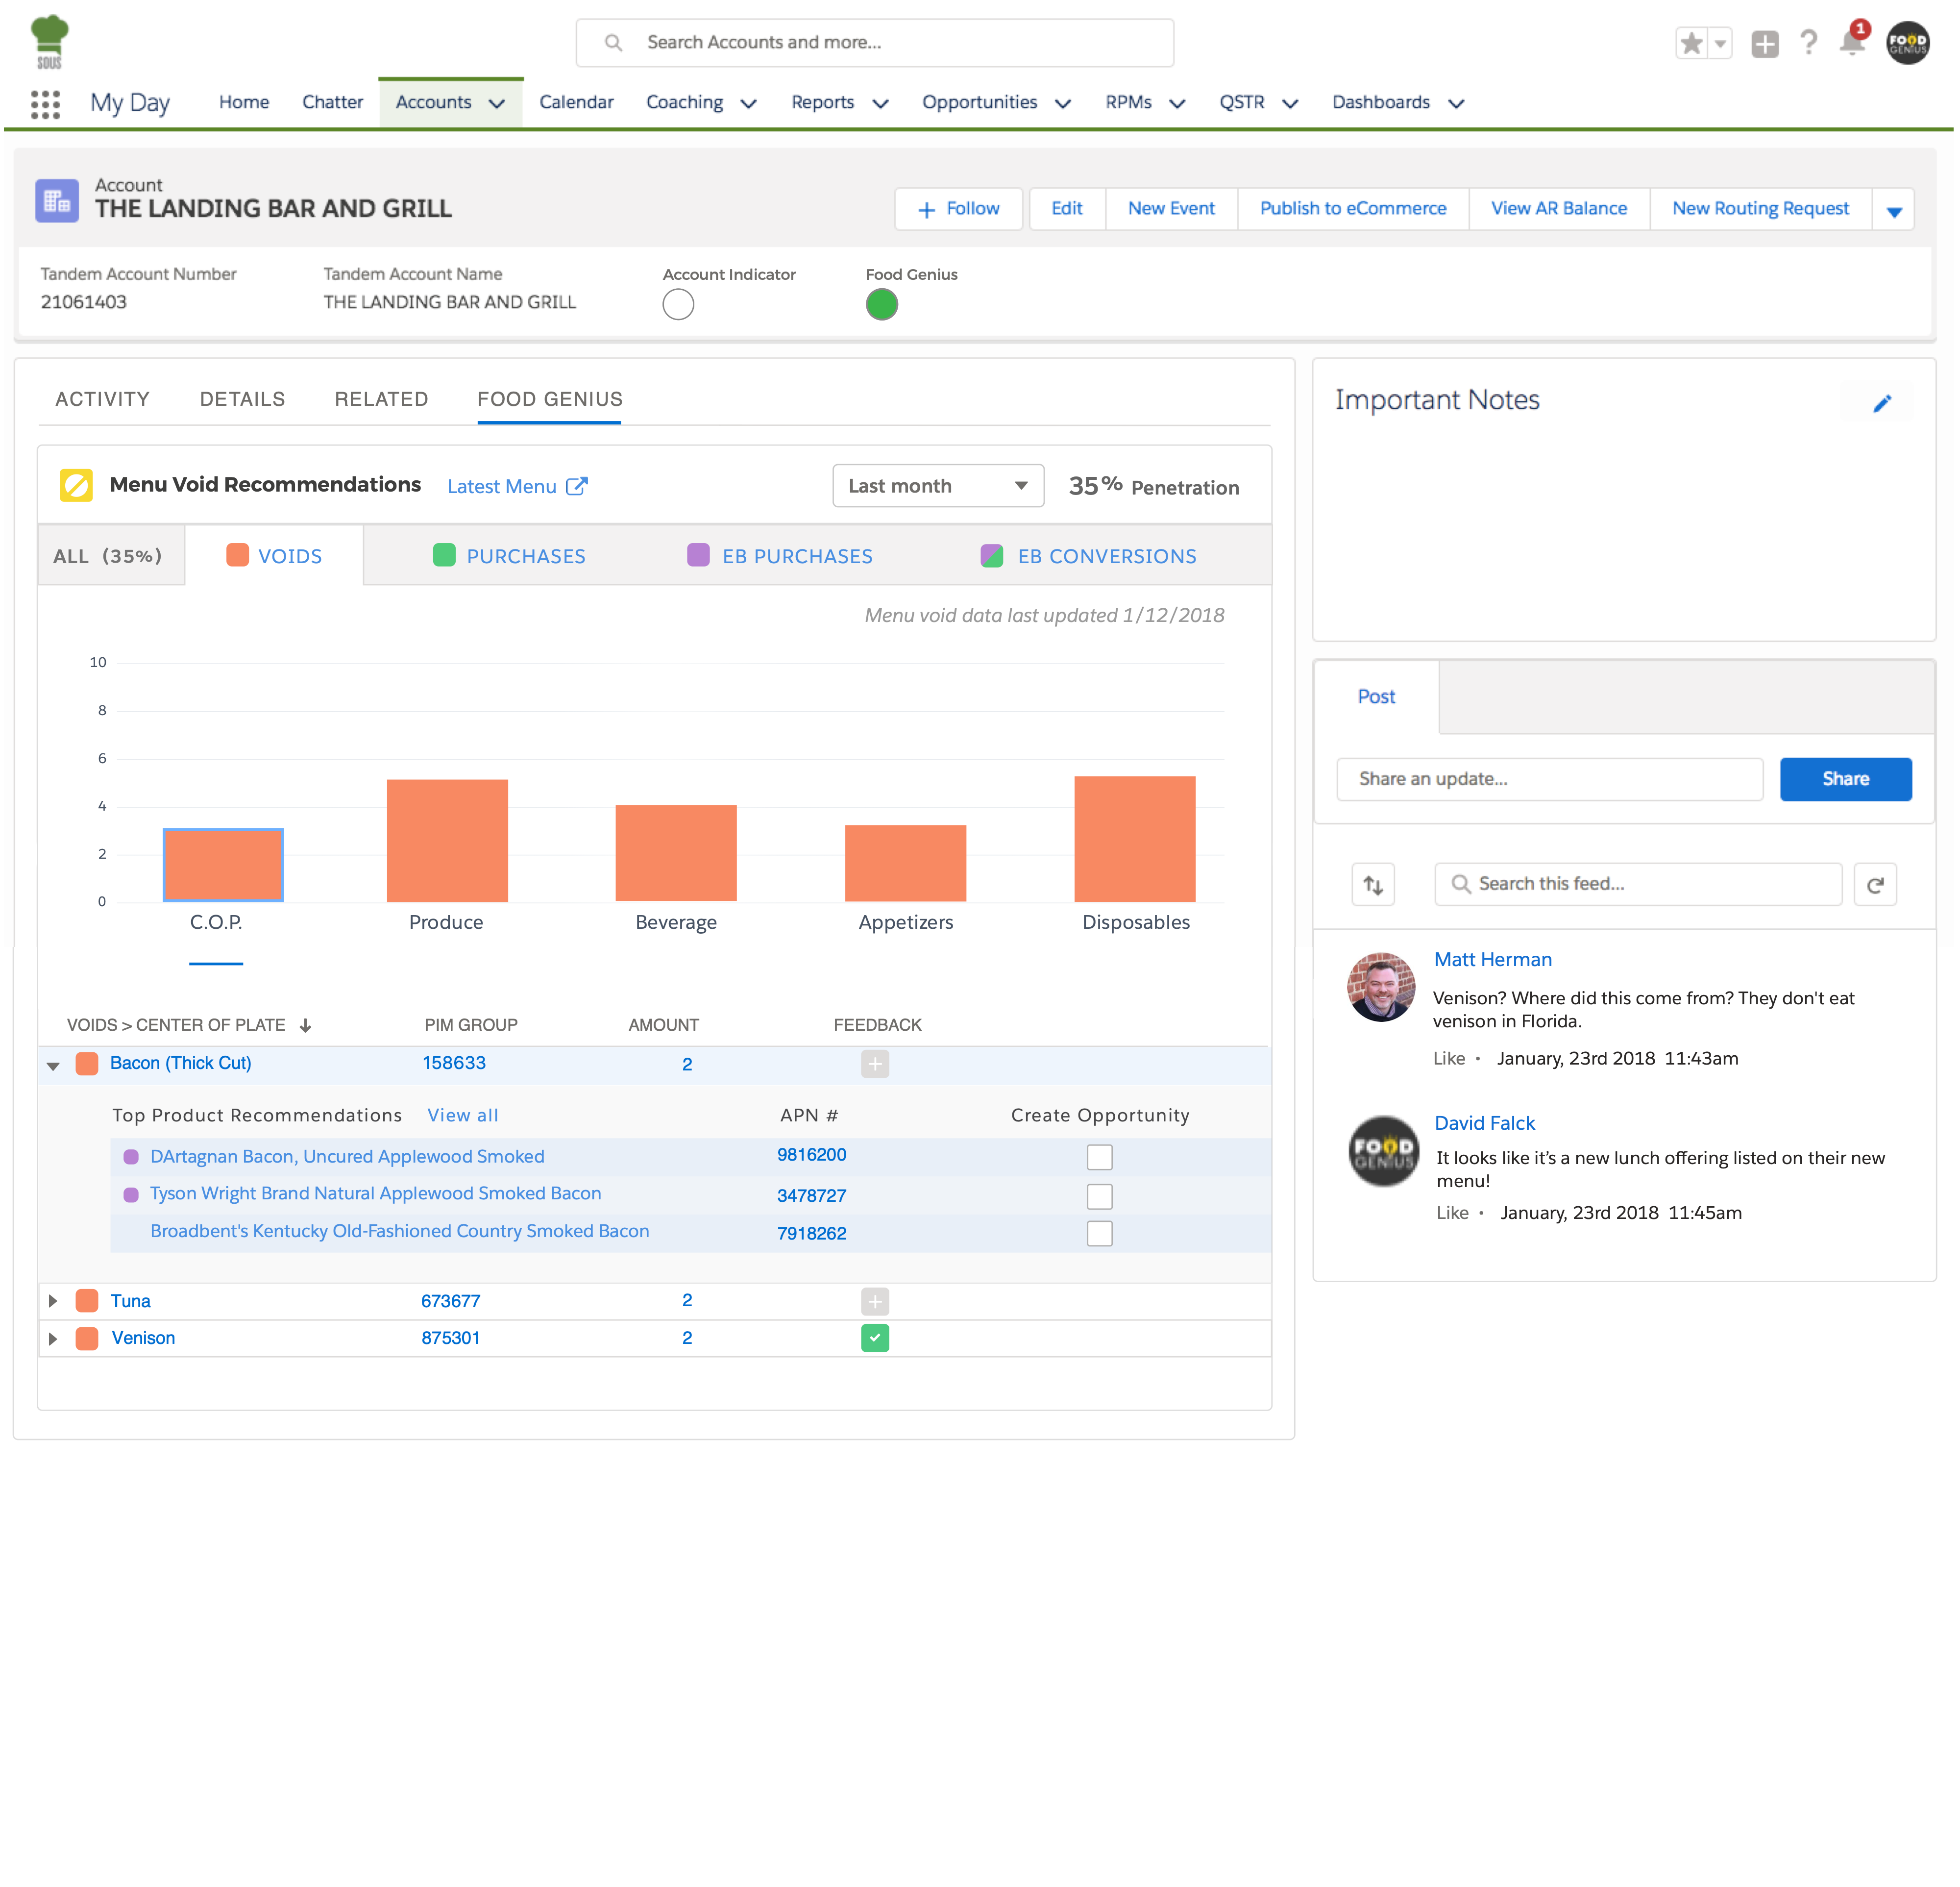Image resolution: width=1960 pixels, height=1887 pixels.
Task: Click the Search this feed field
Action: pos(1638,884)
